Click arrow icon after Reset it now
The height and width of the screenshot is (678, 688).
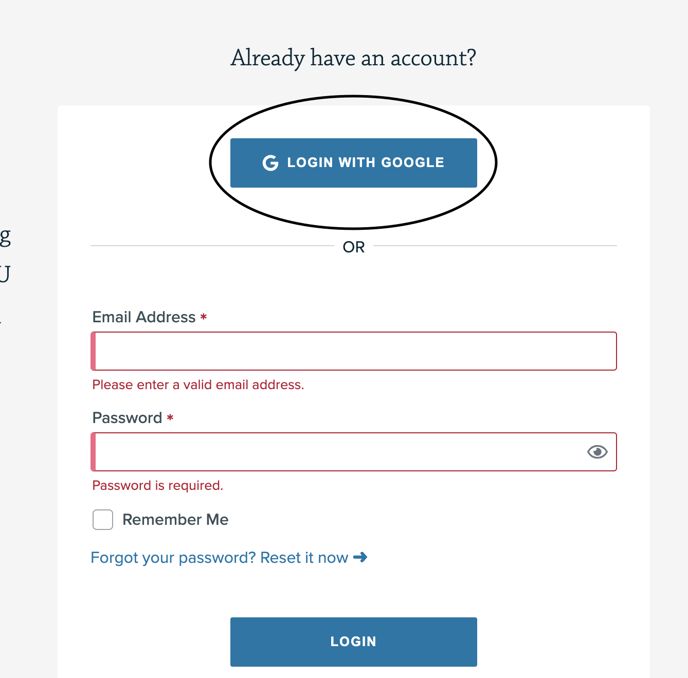pos(360,557)
